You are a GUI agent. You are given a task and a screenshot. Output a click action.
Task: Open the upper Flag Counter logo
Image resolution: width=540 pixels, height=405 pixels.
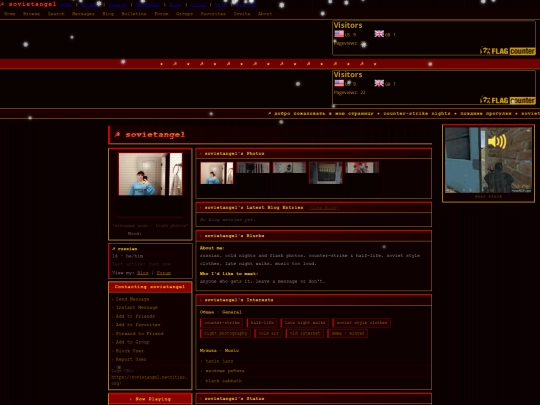pyautogui.click(x=508, y=51)
